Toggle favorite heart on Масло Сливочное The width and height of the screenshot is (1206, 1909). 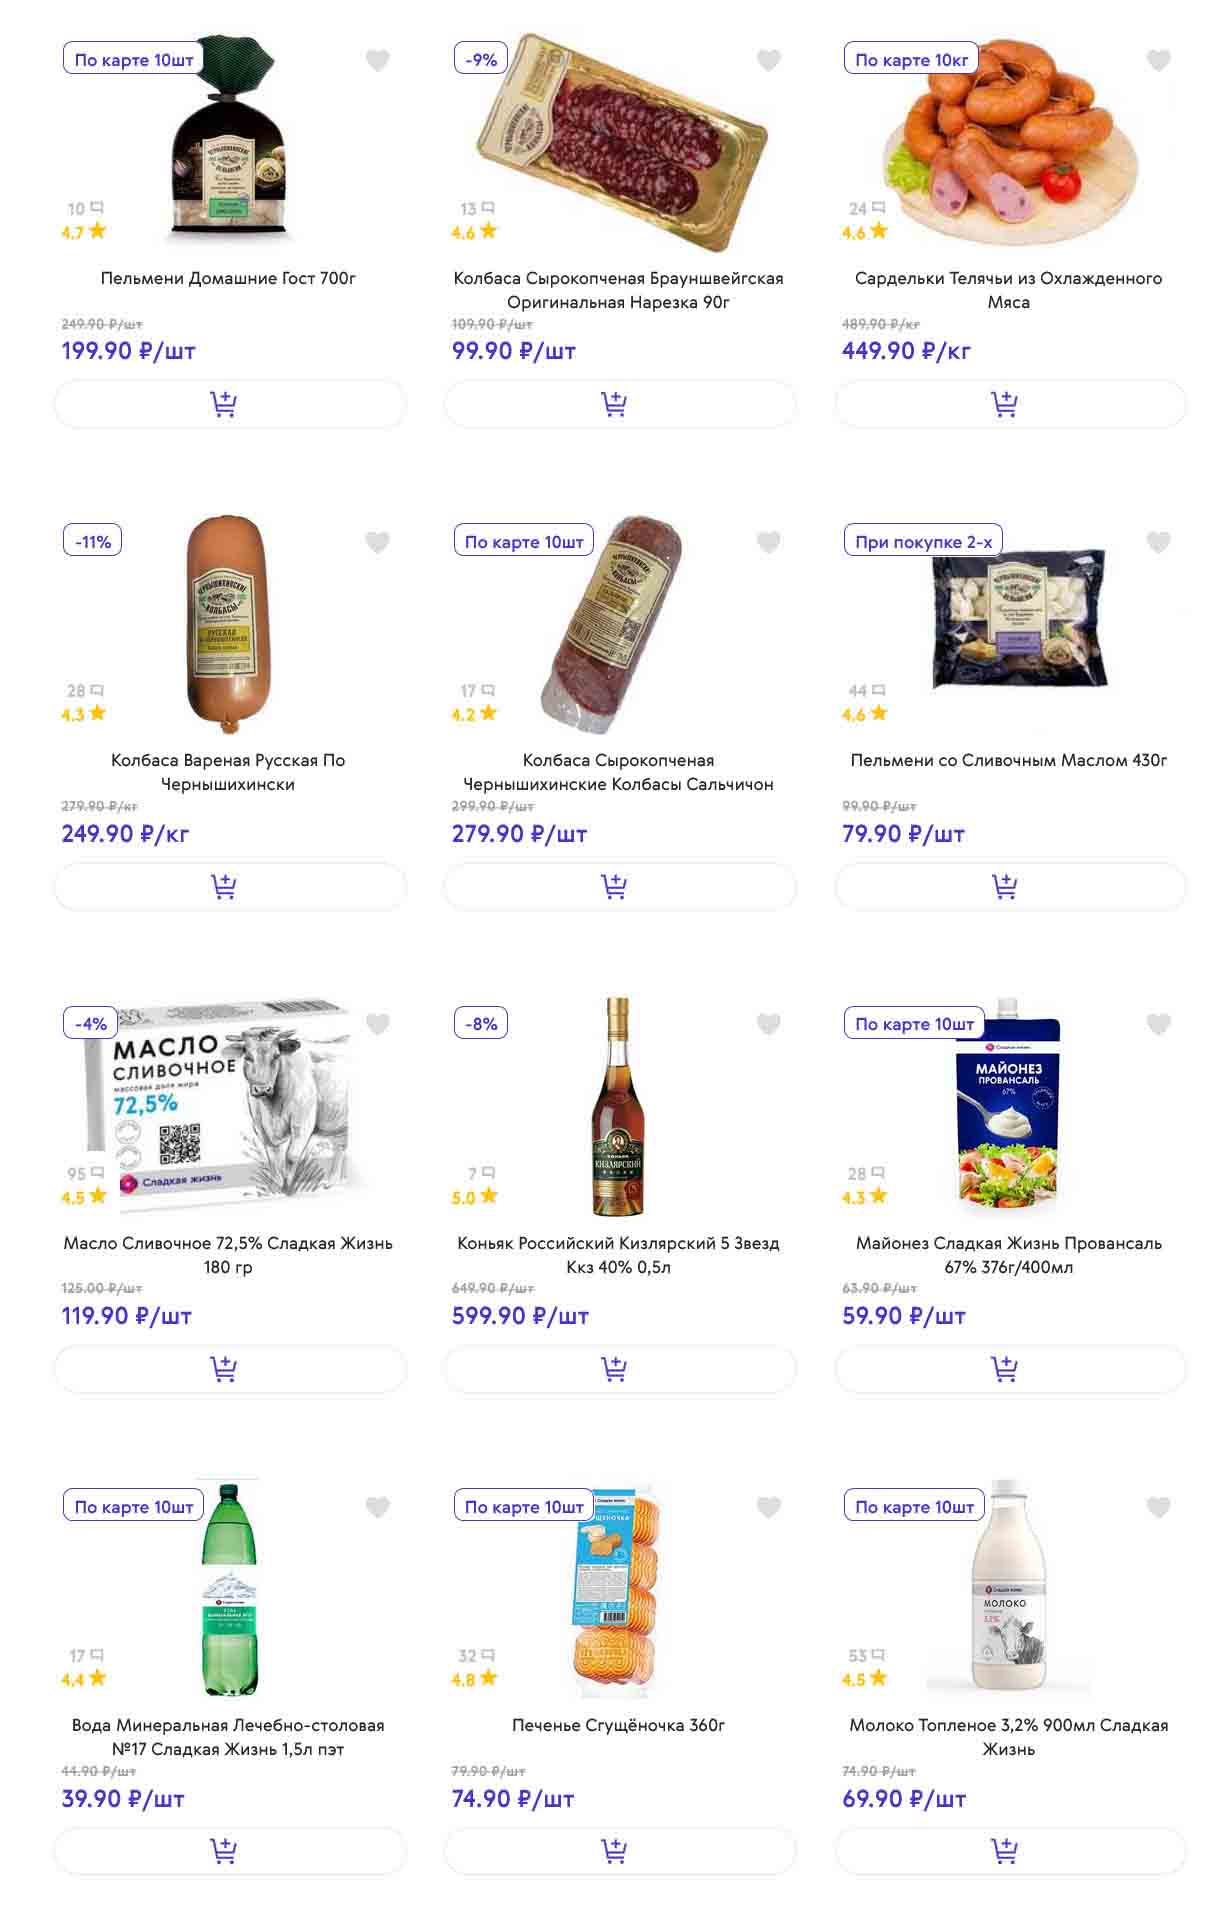pyautogui.click(x=377, y=1024)
